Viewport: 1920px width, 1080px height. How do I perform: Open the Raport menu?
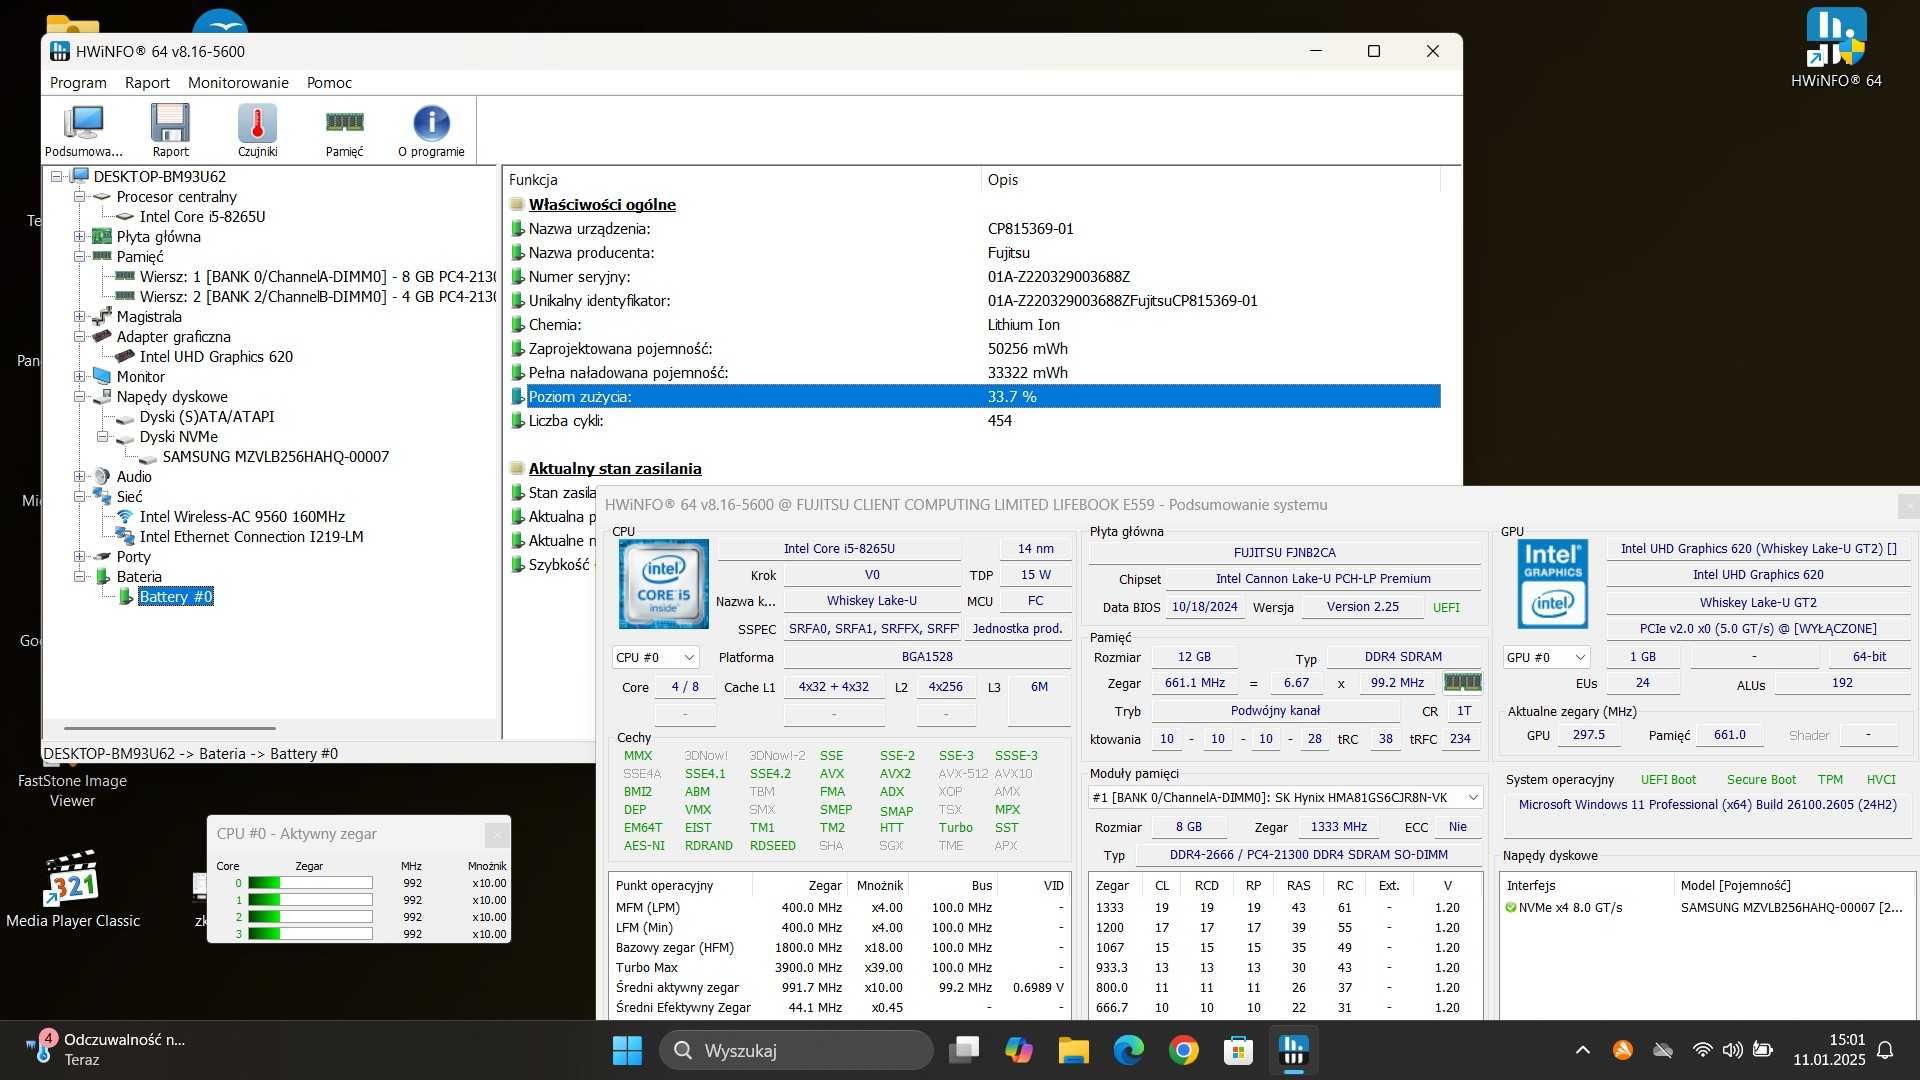pyautogui.click(x=147, y=83)
